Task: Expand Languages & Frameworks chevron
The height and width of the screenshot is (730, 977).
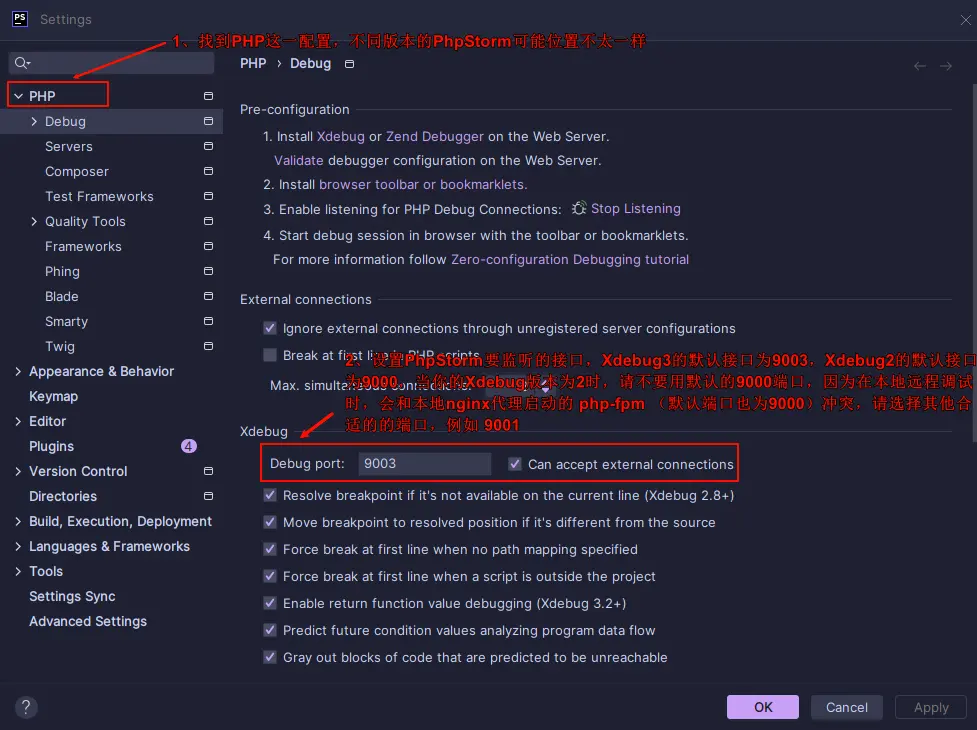Action: click(x=18, y=546)
